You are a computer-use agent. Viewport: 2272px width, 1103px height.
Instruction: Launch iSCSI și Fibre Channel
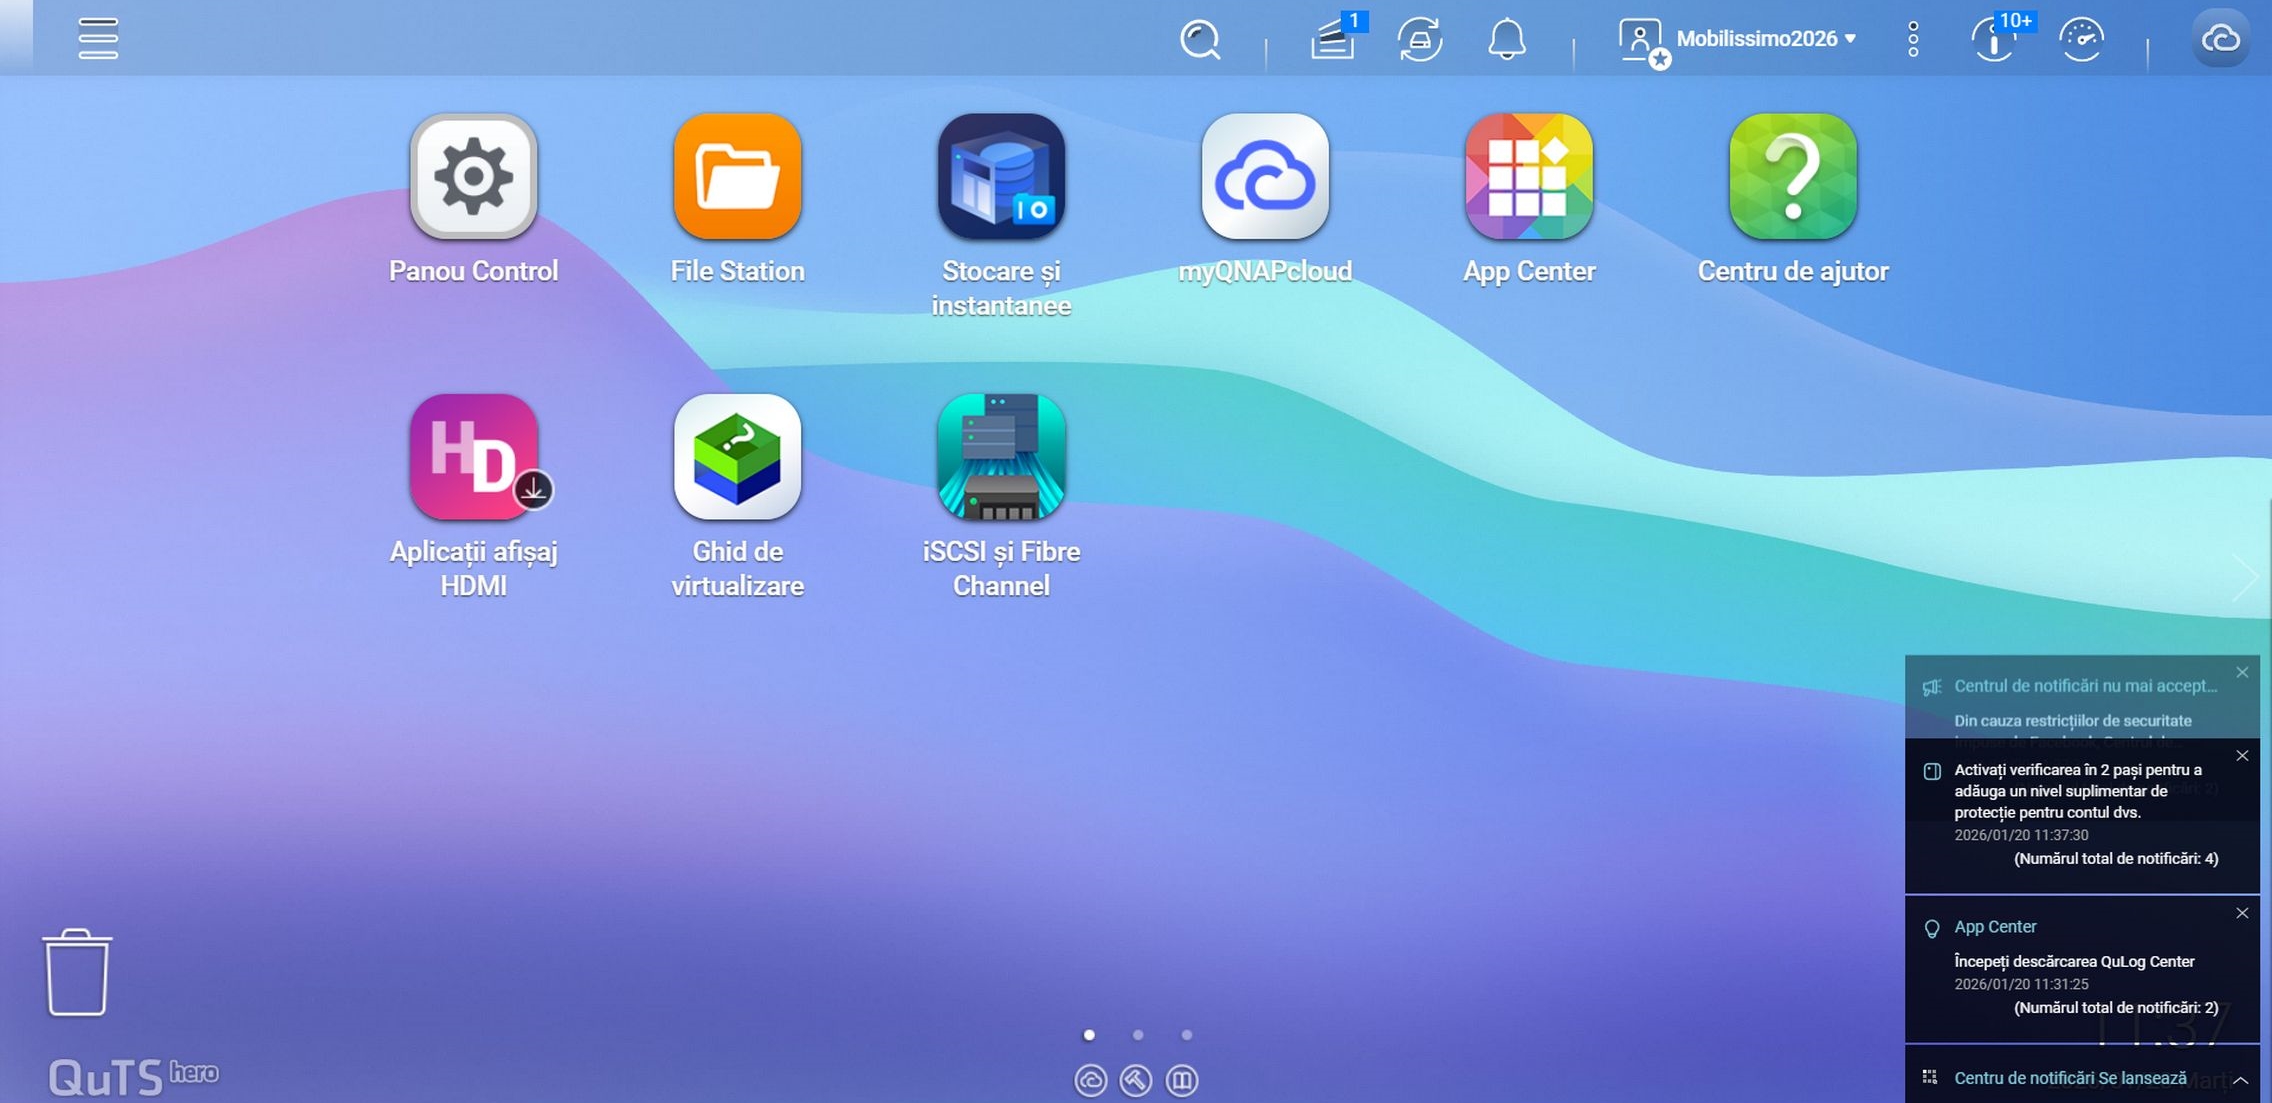coord(1001,457)
